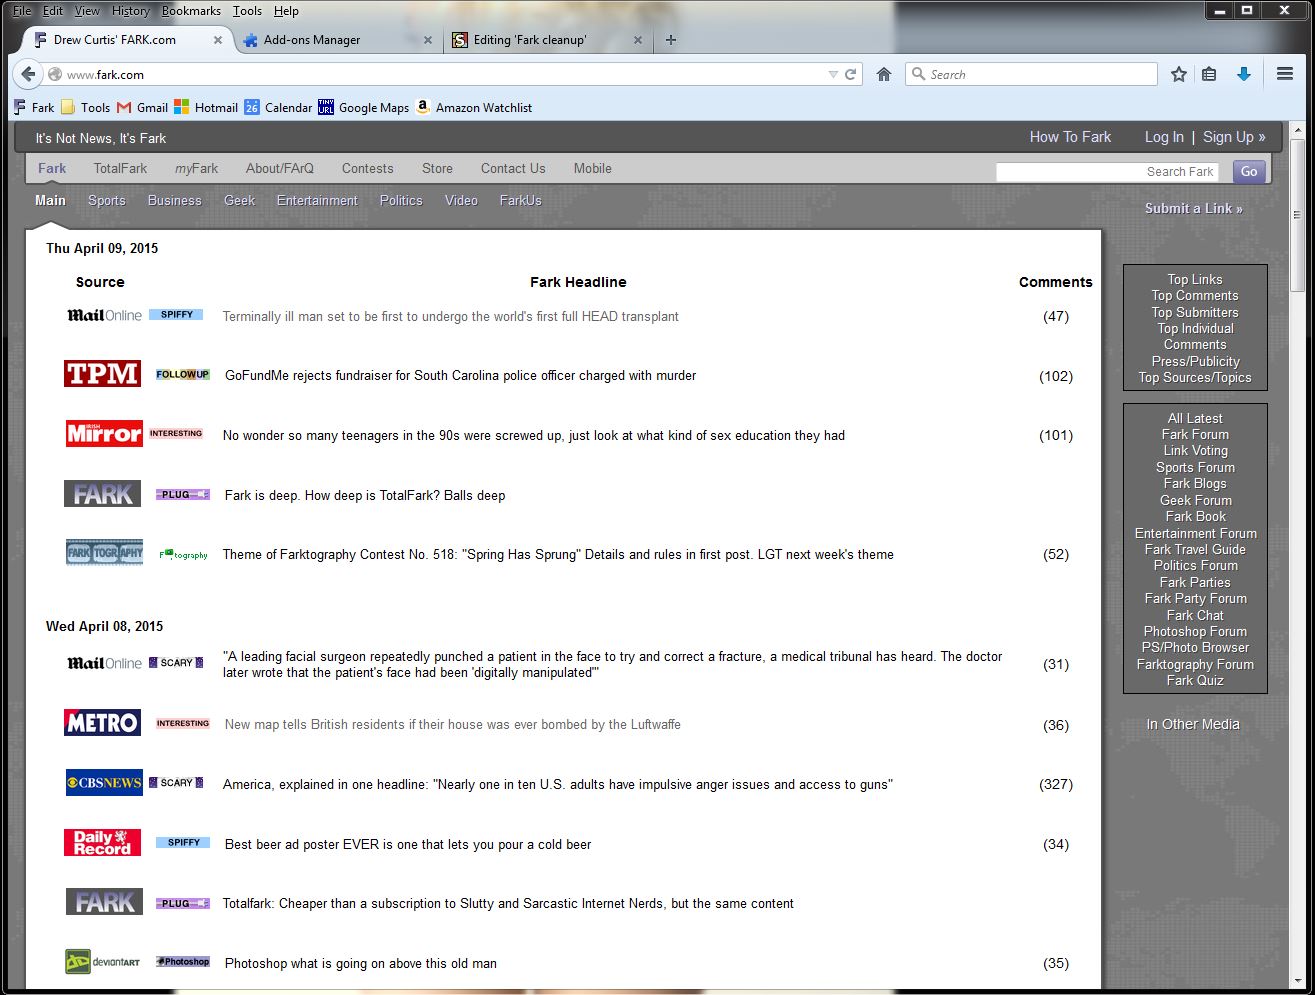Screen dimensions: 1315x995
Task: Open the Firefox hamburger menu
Action: coord(1284,74)
